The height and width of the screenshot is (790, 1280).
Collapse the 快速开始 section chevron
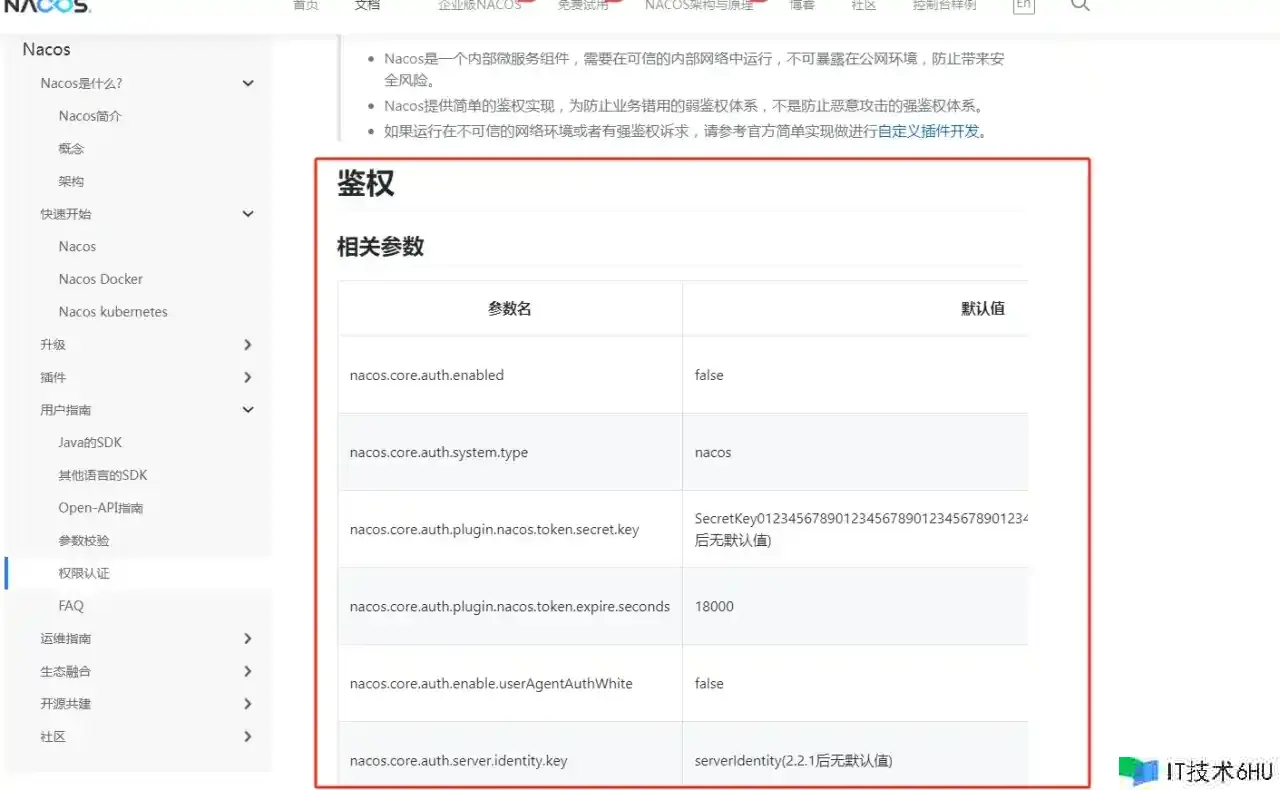click(248, 214)
